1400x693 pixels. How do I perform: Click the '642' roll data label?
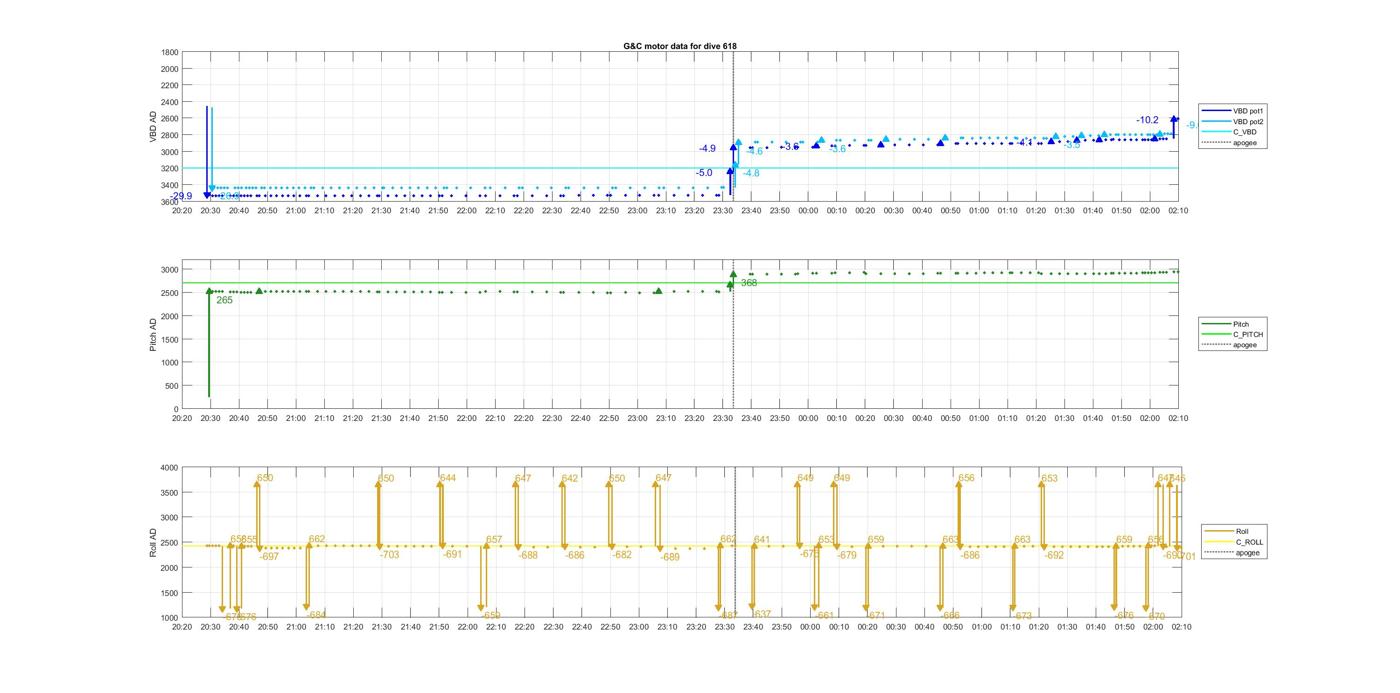(570, 478)
